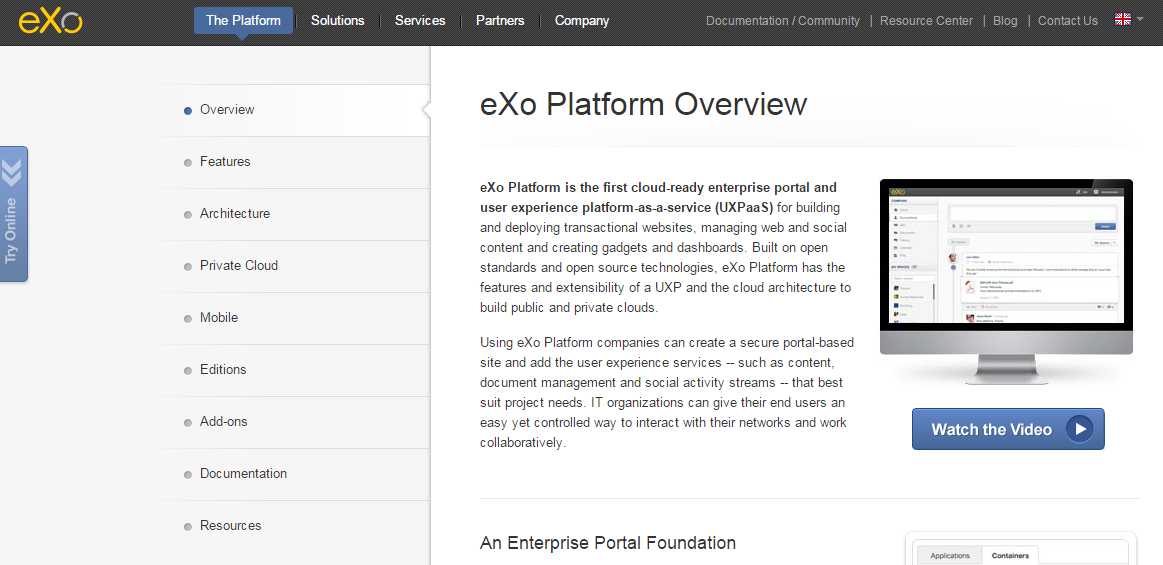Select Resources in the sidebar

(292, 525)
